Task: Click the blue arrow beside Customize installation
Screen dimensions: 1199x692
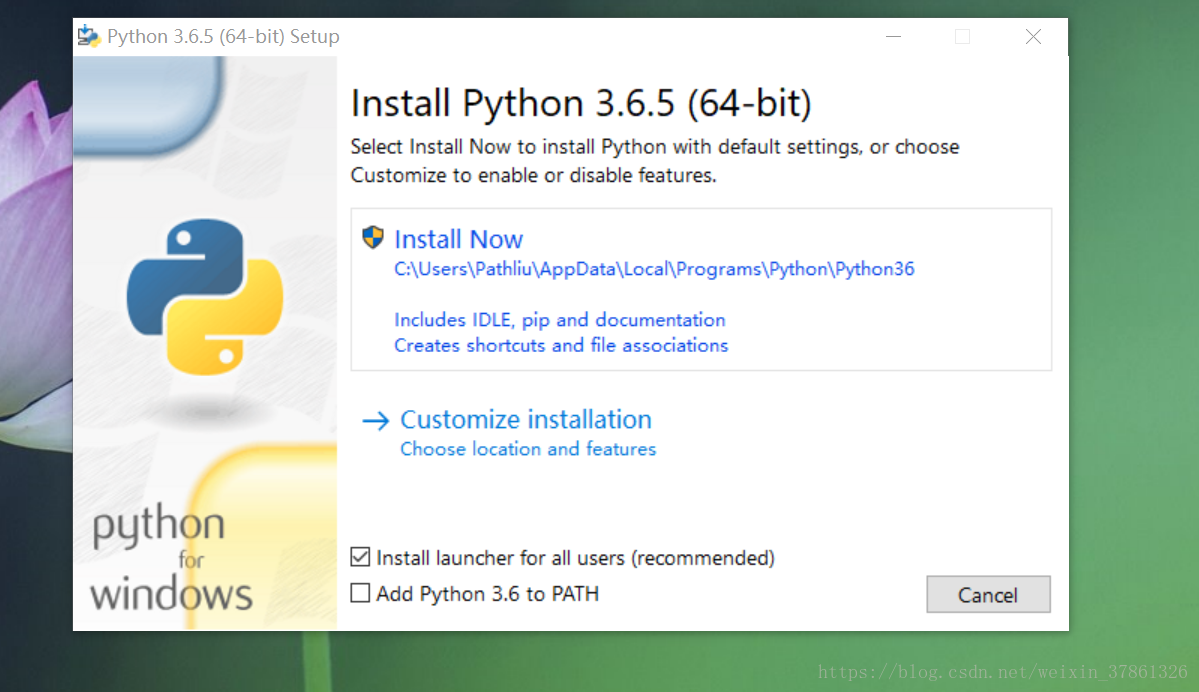Action: 375,420
